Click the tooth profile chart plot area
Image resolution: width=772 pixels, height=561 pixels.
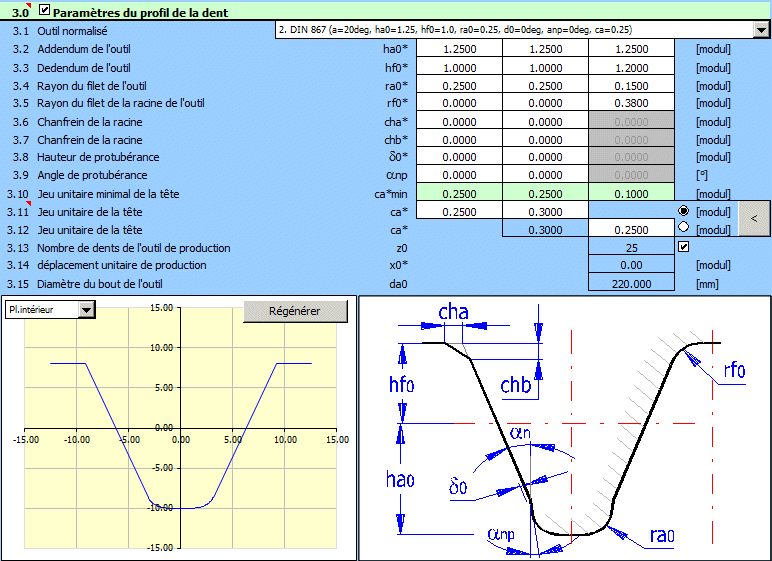[x=181, y=428]
